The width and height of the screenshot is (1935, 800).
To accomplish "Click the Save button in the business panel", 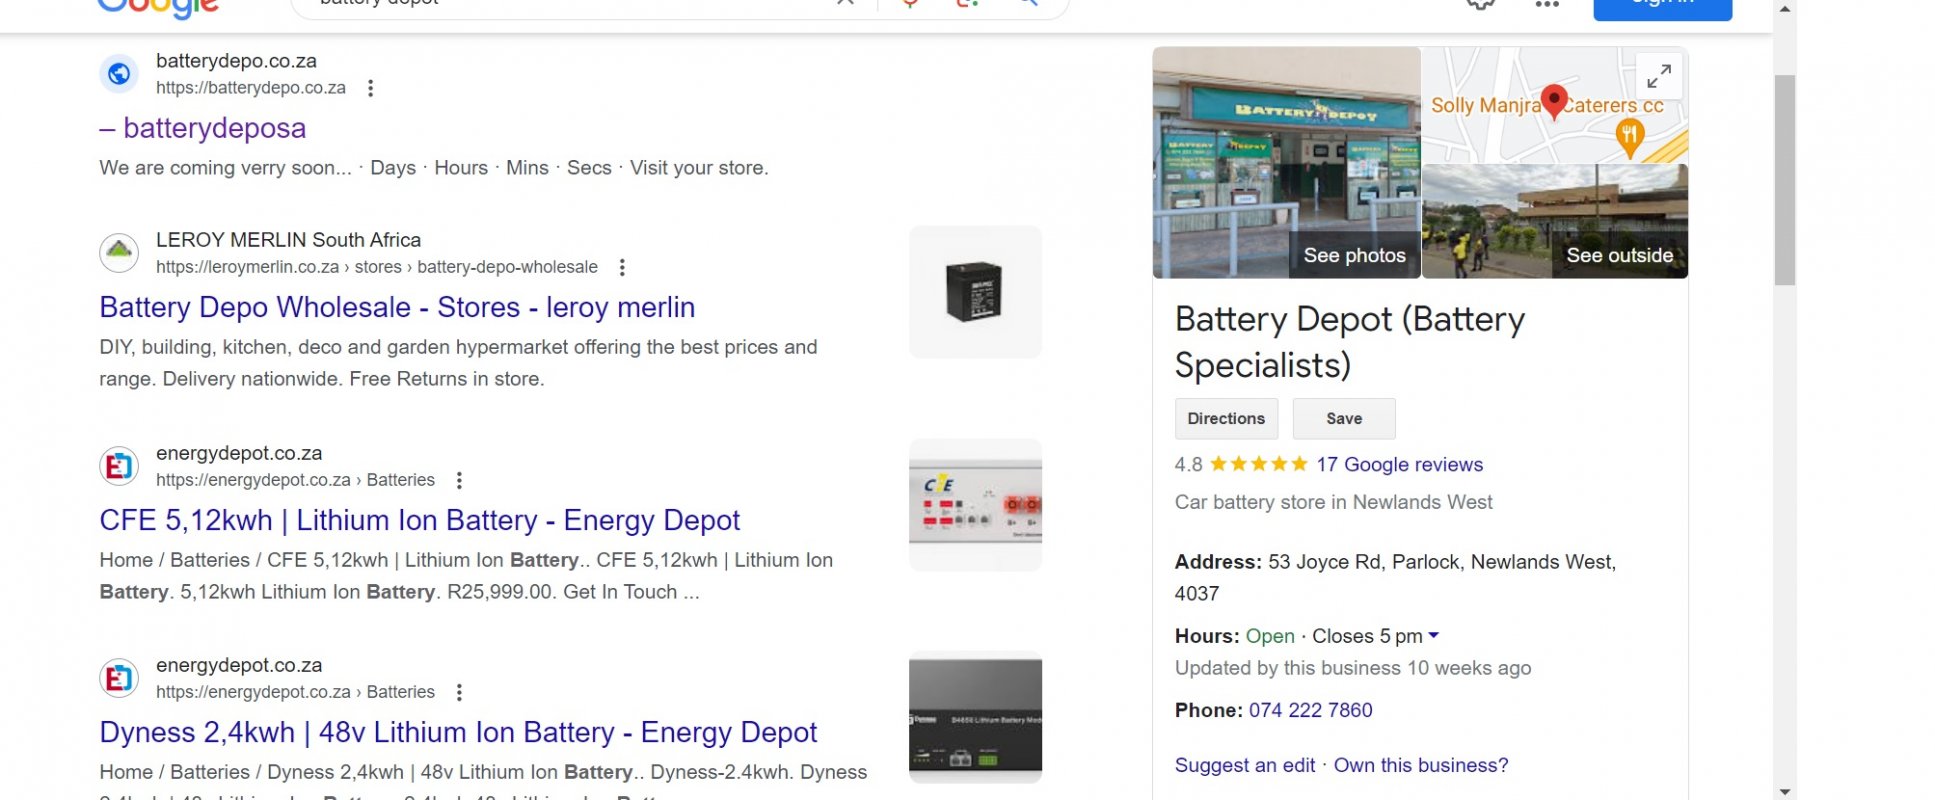I will click(1344, 418).
